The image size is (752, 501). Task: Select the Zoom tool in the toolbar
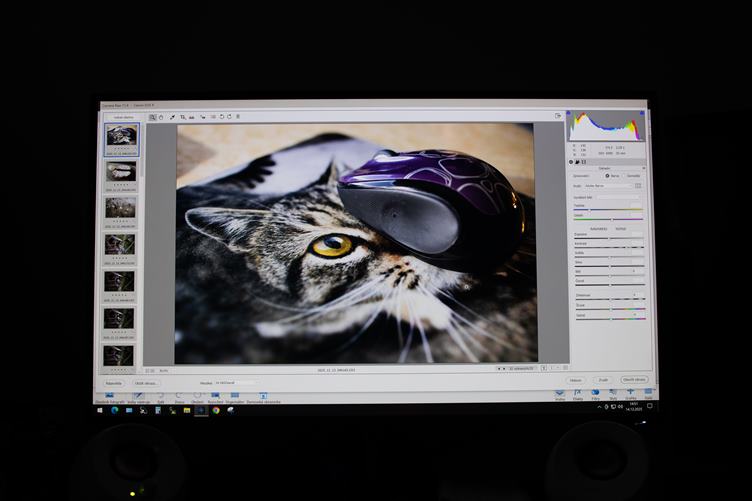click(x=153, y=117)
